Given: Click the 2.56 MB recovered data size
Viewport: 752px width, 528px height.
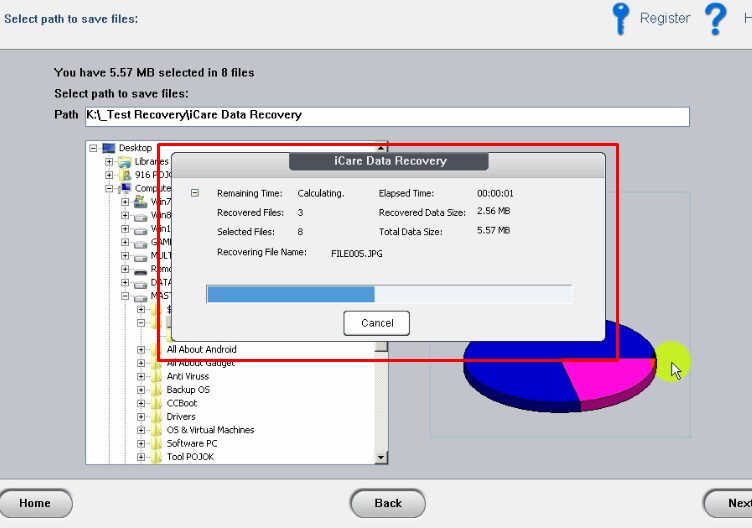Looking at the screenshot, I should [x=494, y=211].
